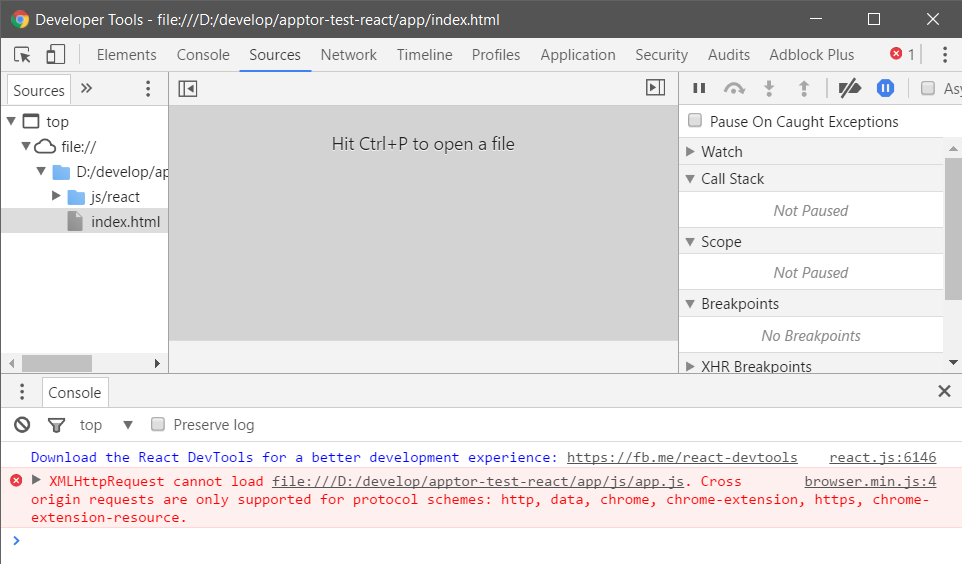964x564 pixels.
Task: Click the file:// cloud origin icon
Action: pos(44,146)
